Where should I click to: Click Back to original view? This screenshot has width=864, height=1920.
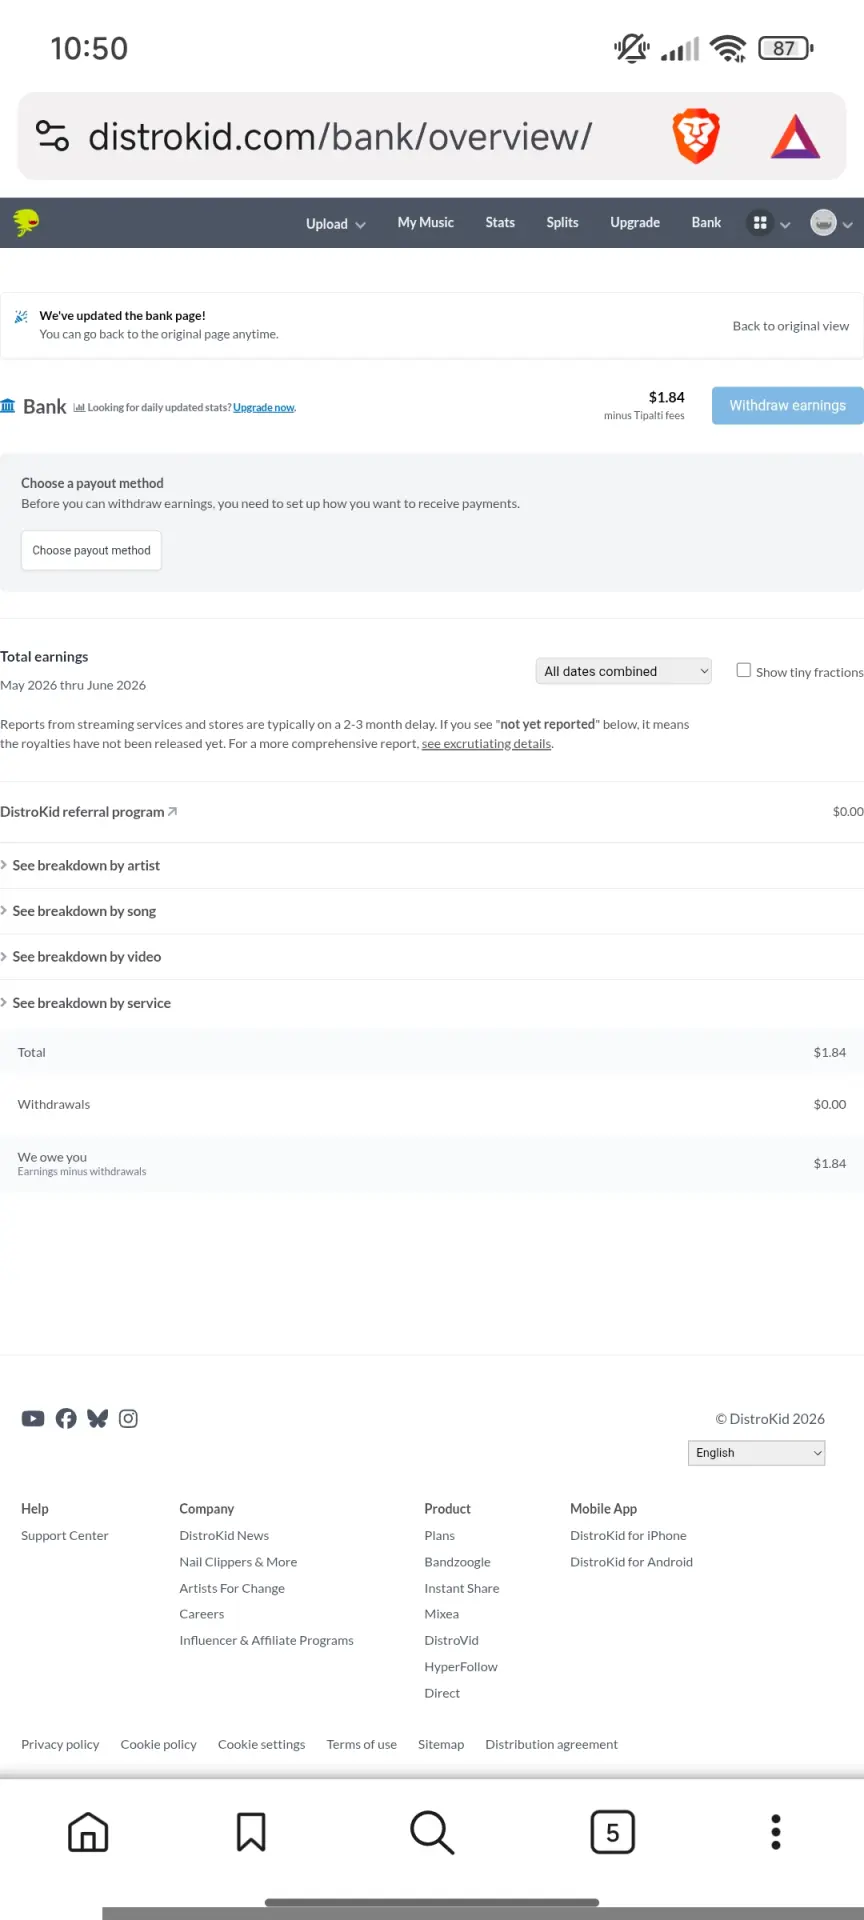791,326
